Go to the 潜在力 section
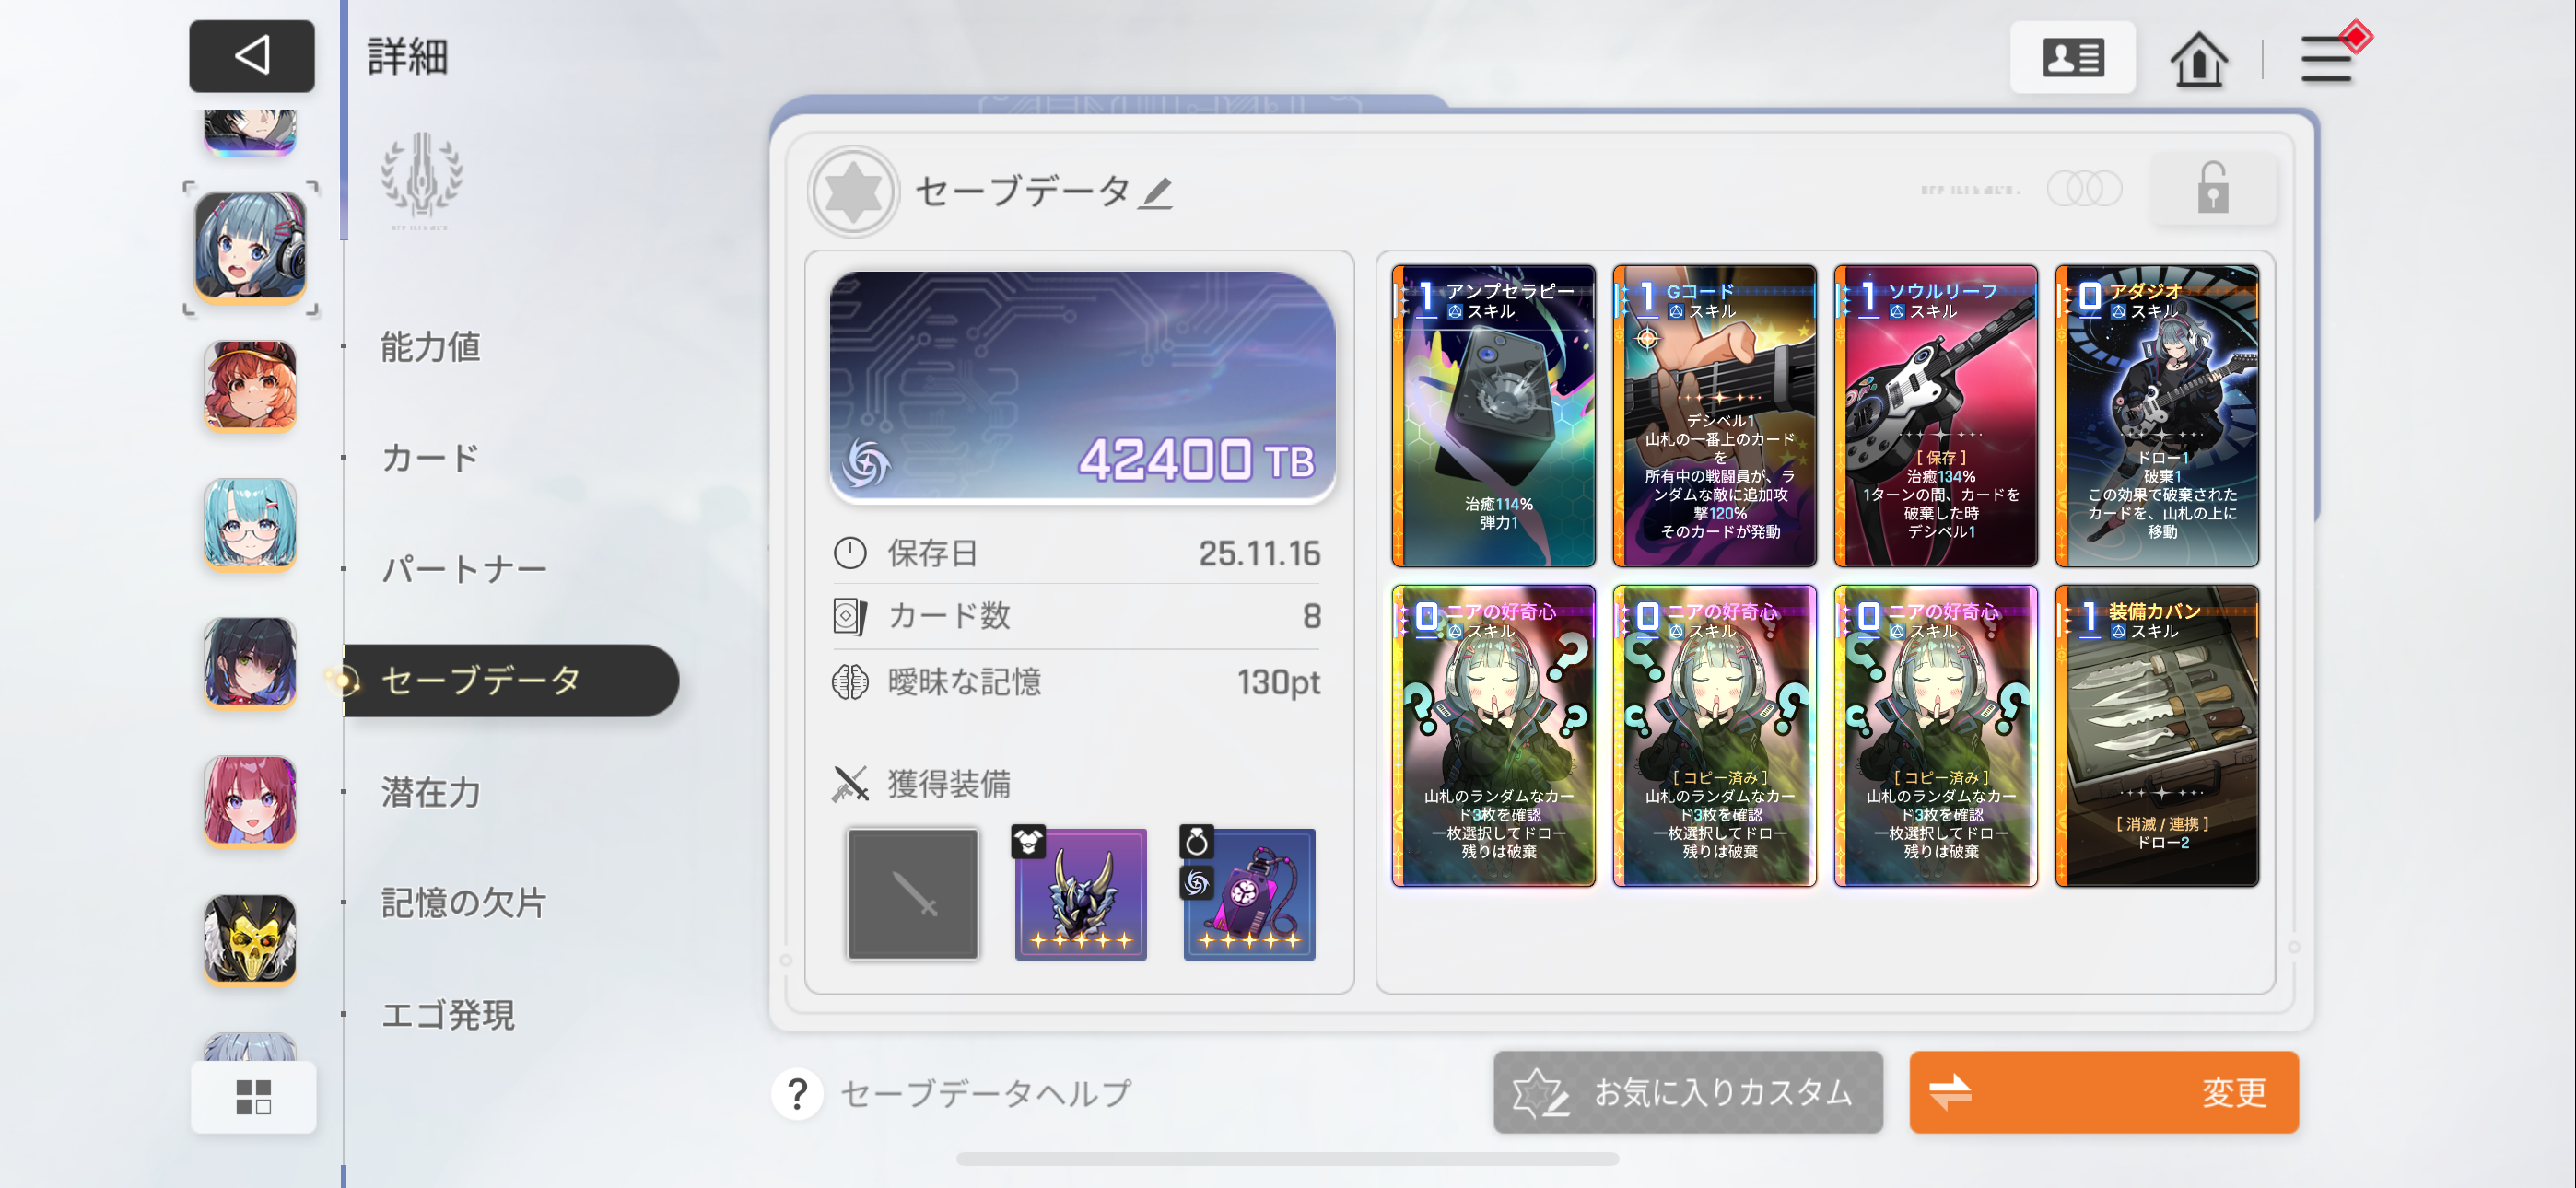2576x1188 pixels. pyautogui.click(x=431, y=792)
